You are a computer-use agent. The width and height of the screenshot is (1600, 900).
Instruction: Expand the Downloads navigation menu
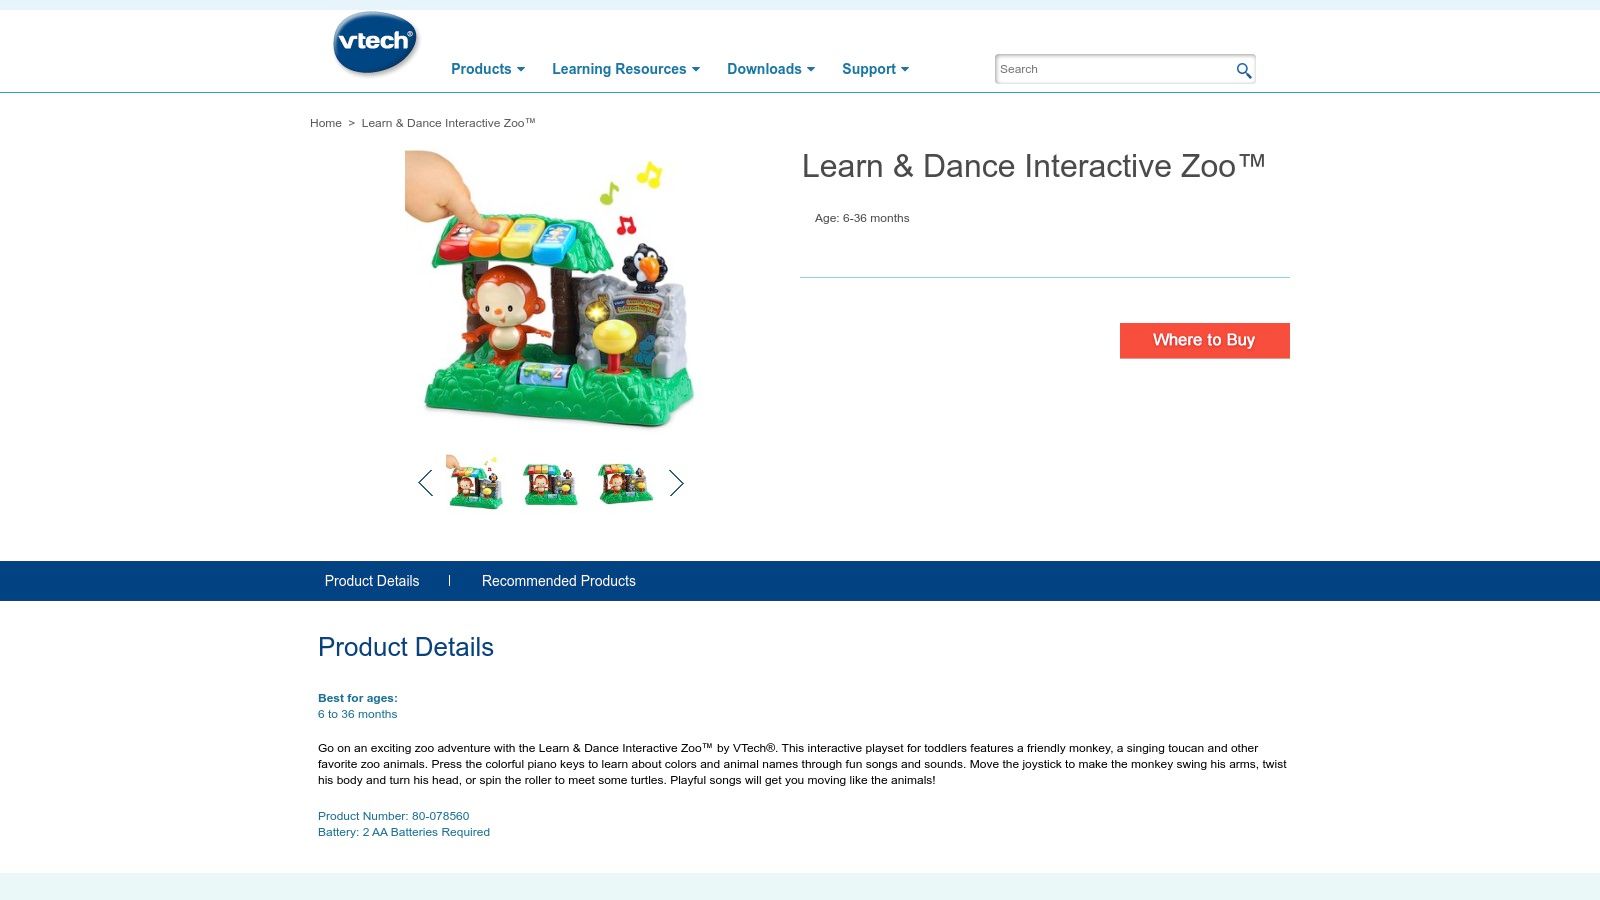pyautogui.click(x=764, y=69)
